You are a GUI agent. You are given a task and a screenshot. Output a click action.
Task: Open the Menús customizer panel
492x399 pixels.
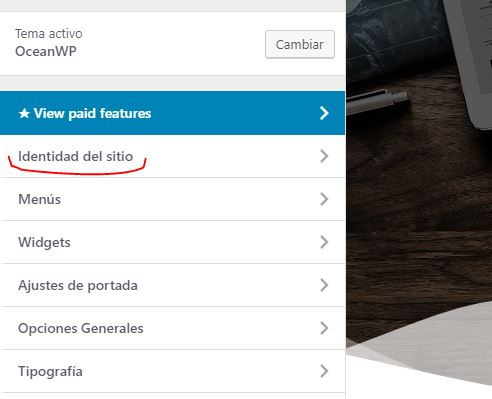[172, 199]
